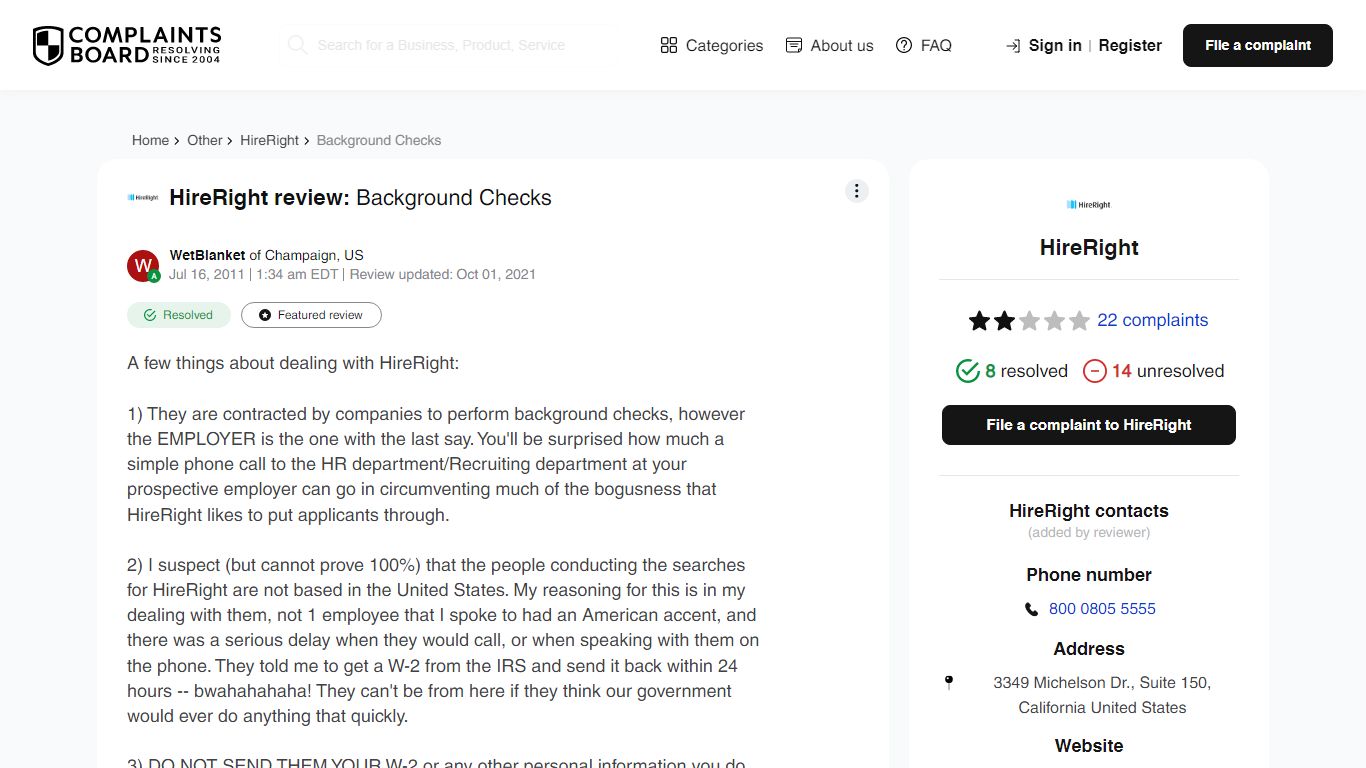The height and width of the screenshot is (768, 1366).
Task: Select the review date Jul 16, 2011
Action: point(207,274)
